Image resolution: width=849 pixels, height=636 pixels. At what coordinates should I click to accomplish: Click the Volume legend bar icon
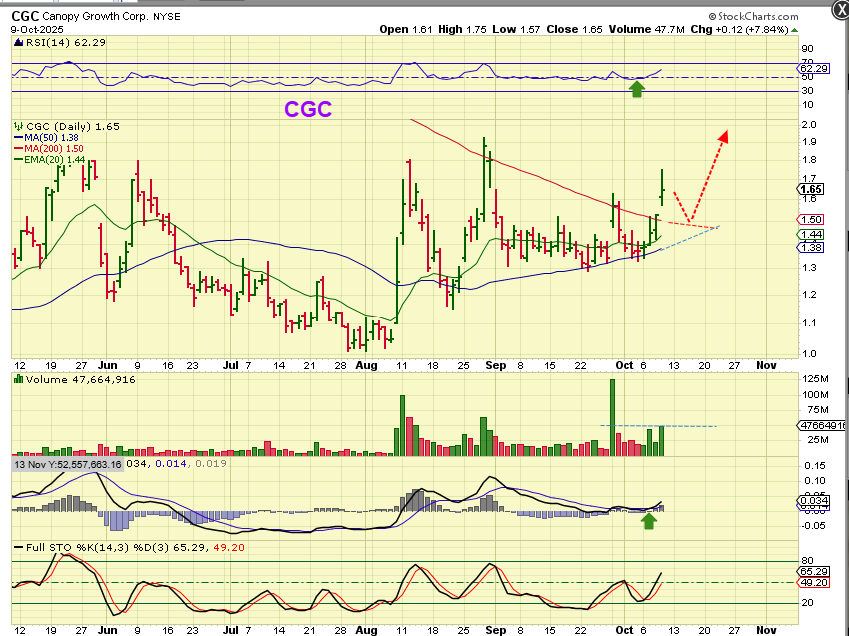coord(18,379)
